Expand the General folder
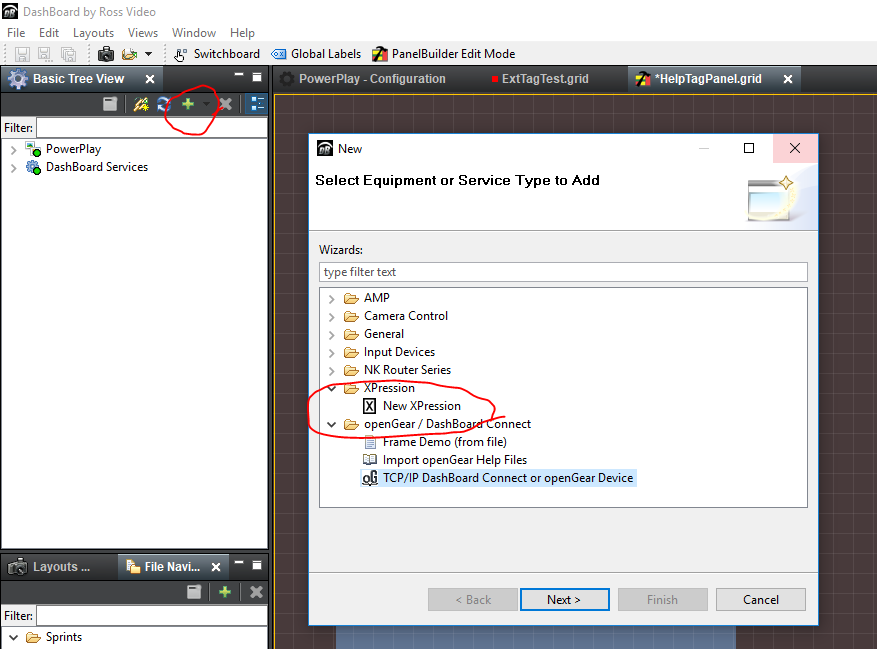The width and height of the screenshot is (877, 649). pyautogui.click(x=332, y=335)
